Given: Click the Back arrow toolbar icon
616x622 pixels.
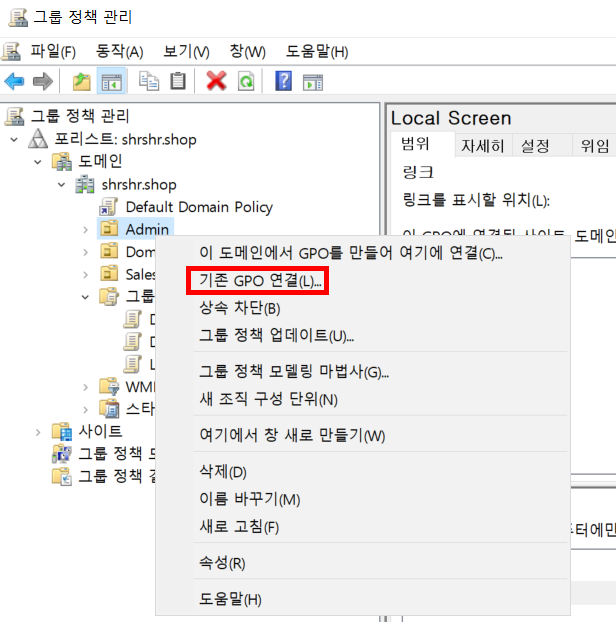Looking at the screenshot, I should click(14, 82).
